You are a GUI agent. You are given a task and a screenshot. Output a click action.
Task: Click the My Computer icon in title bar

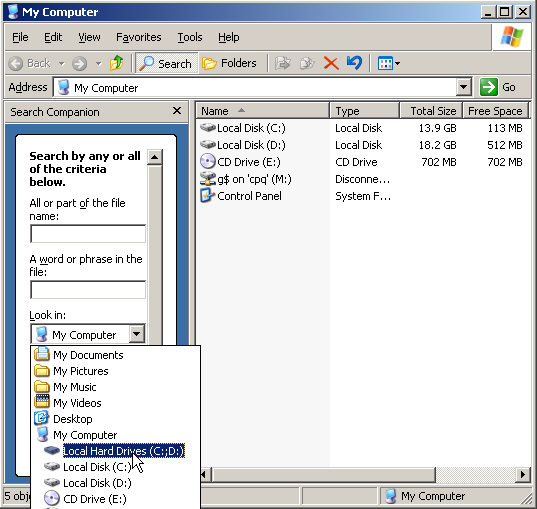click(13, 12)
